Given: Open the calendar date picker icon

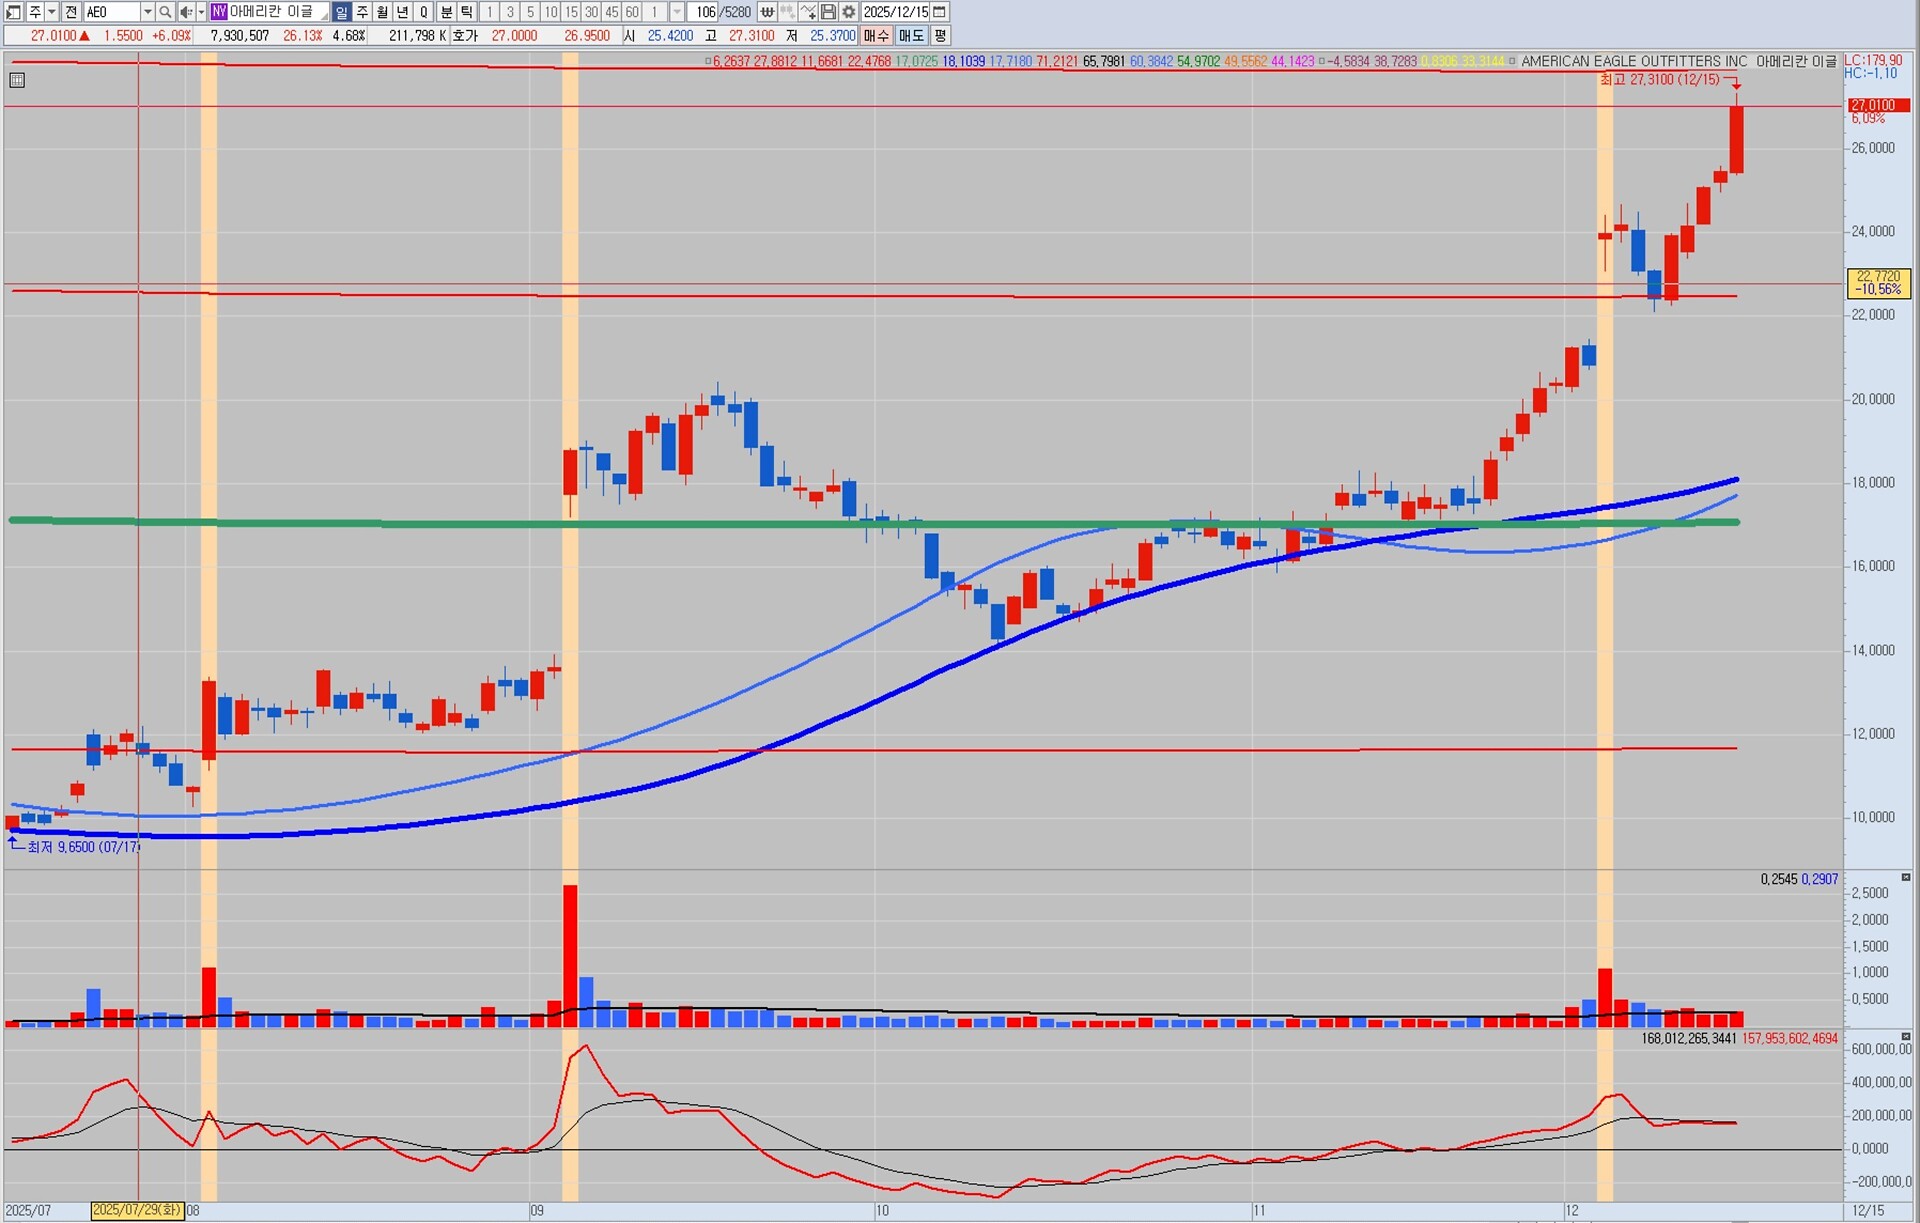Looking at the screenshot, I should pos(939,12).
